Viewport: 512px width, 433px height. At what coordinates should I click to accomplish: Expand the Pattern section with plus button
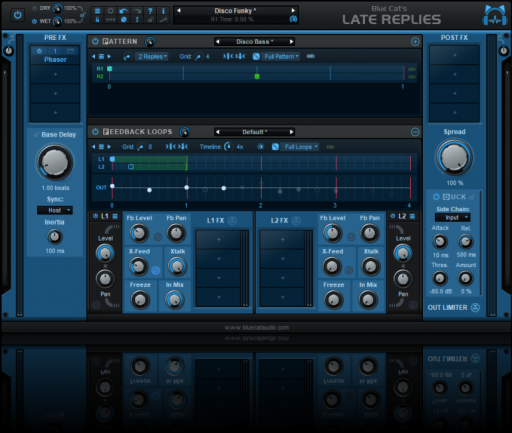click(x=415, y=41)
